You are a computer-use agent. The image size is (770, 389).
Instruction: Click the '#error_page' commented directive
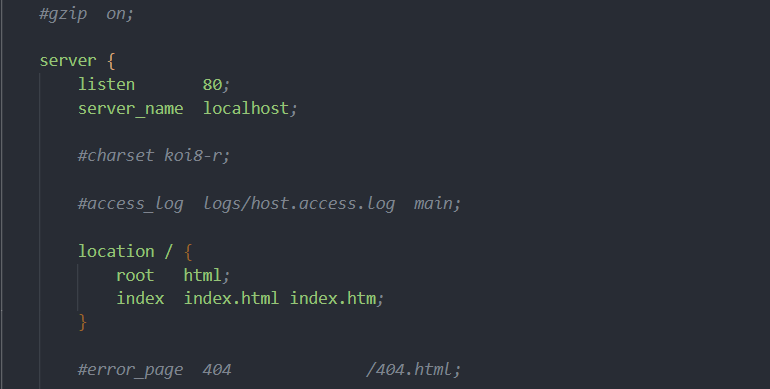[x=131, y=370]
